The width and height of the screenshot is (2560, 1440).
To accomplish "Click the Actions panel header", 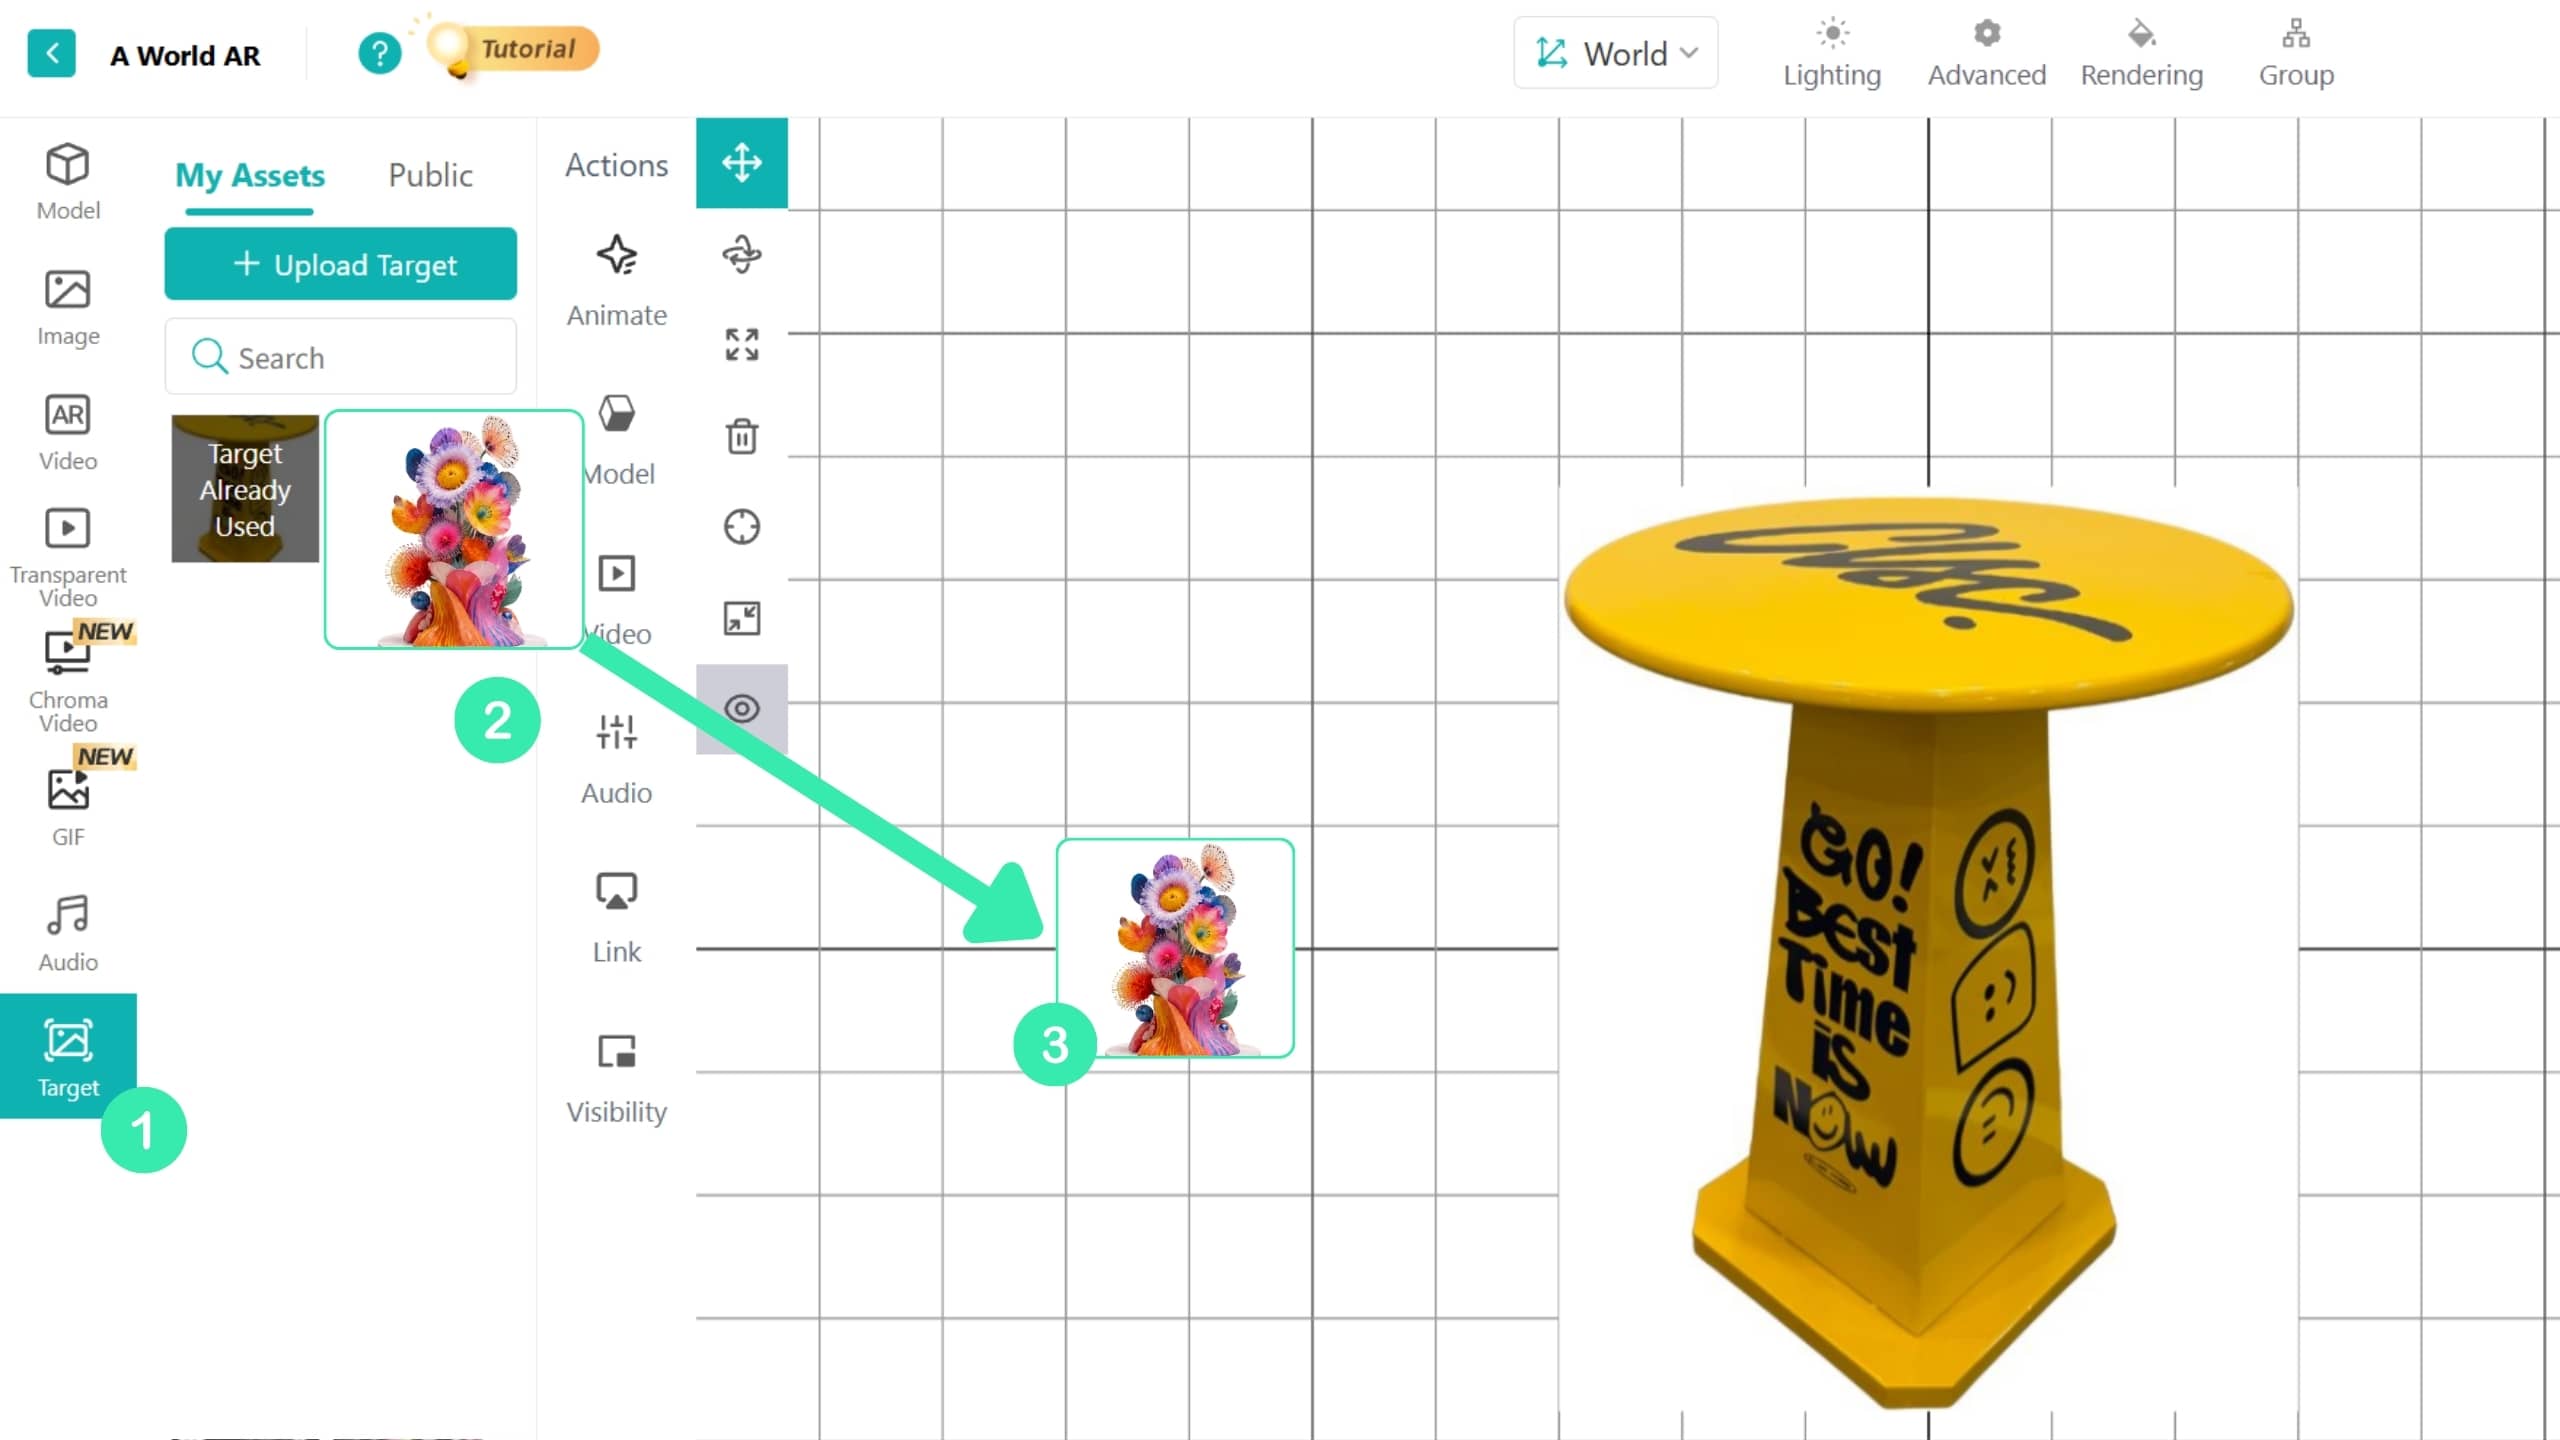I will pos(617,165).
